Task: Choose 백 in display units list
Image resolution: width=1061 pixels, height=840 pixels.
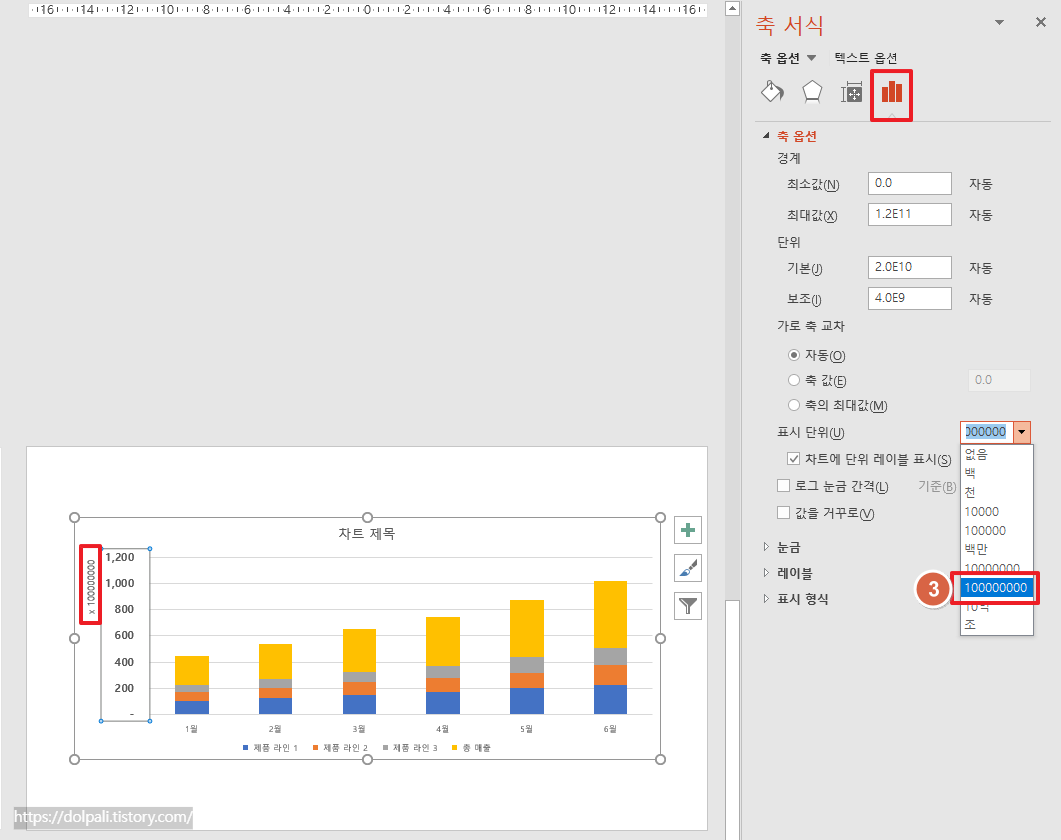Action: (x=996, y=473)
